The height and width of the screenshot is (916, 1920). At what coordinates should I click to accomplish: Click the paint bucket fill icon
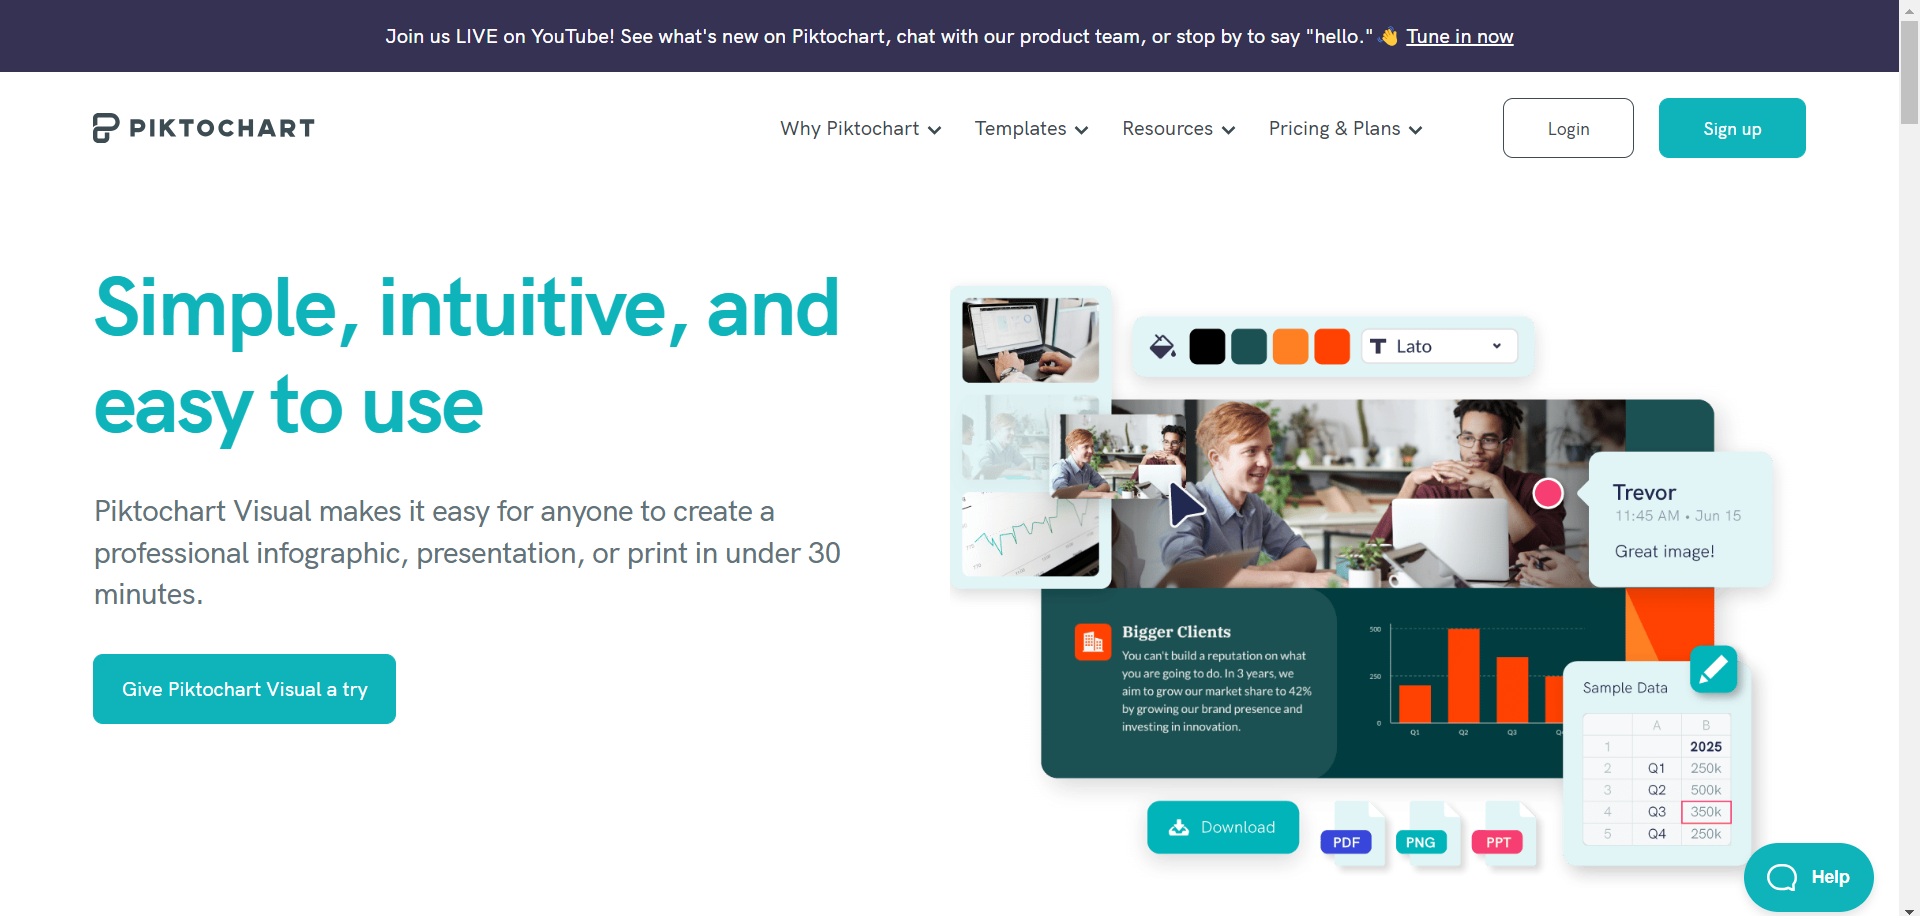point(1162,346)
